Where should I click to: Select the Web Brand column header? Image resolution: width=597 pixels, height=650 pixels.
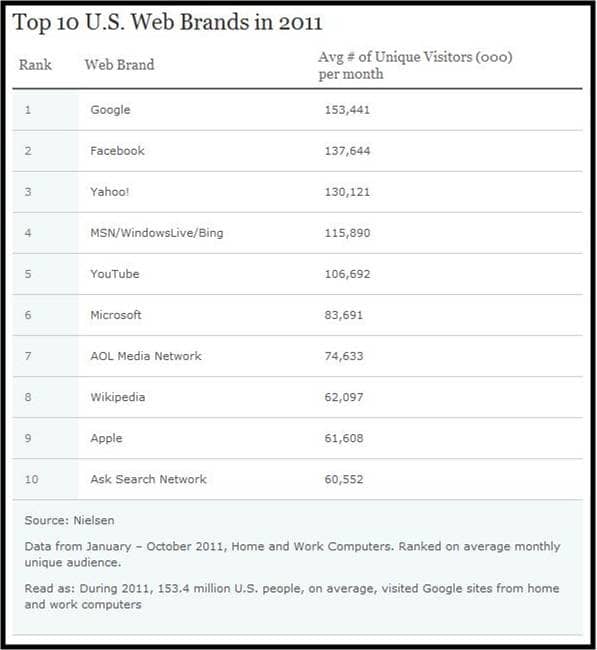tap(119, 65)
